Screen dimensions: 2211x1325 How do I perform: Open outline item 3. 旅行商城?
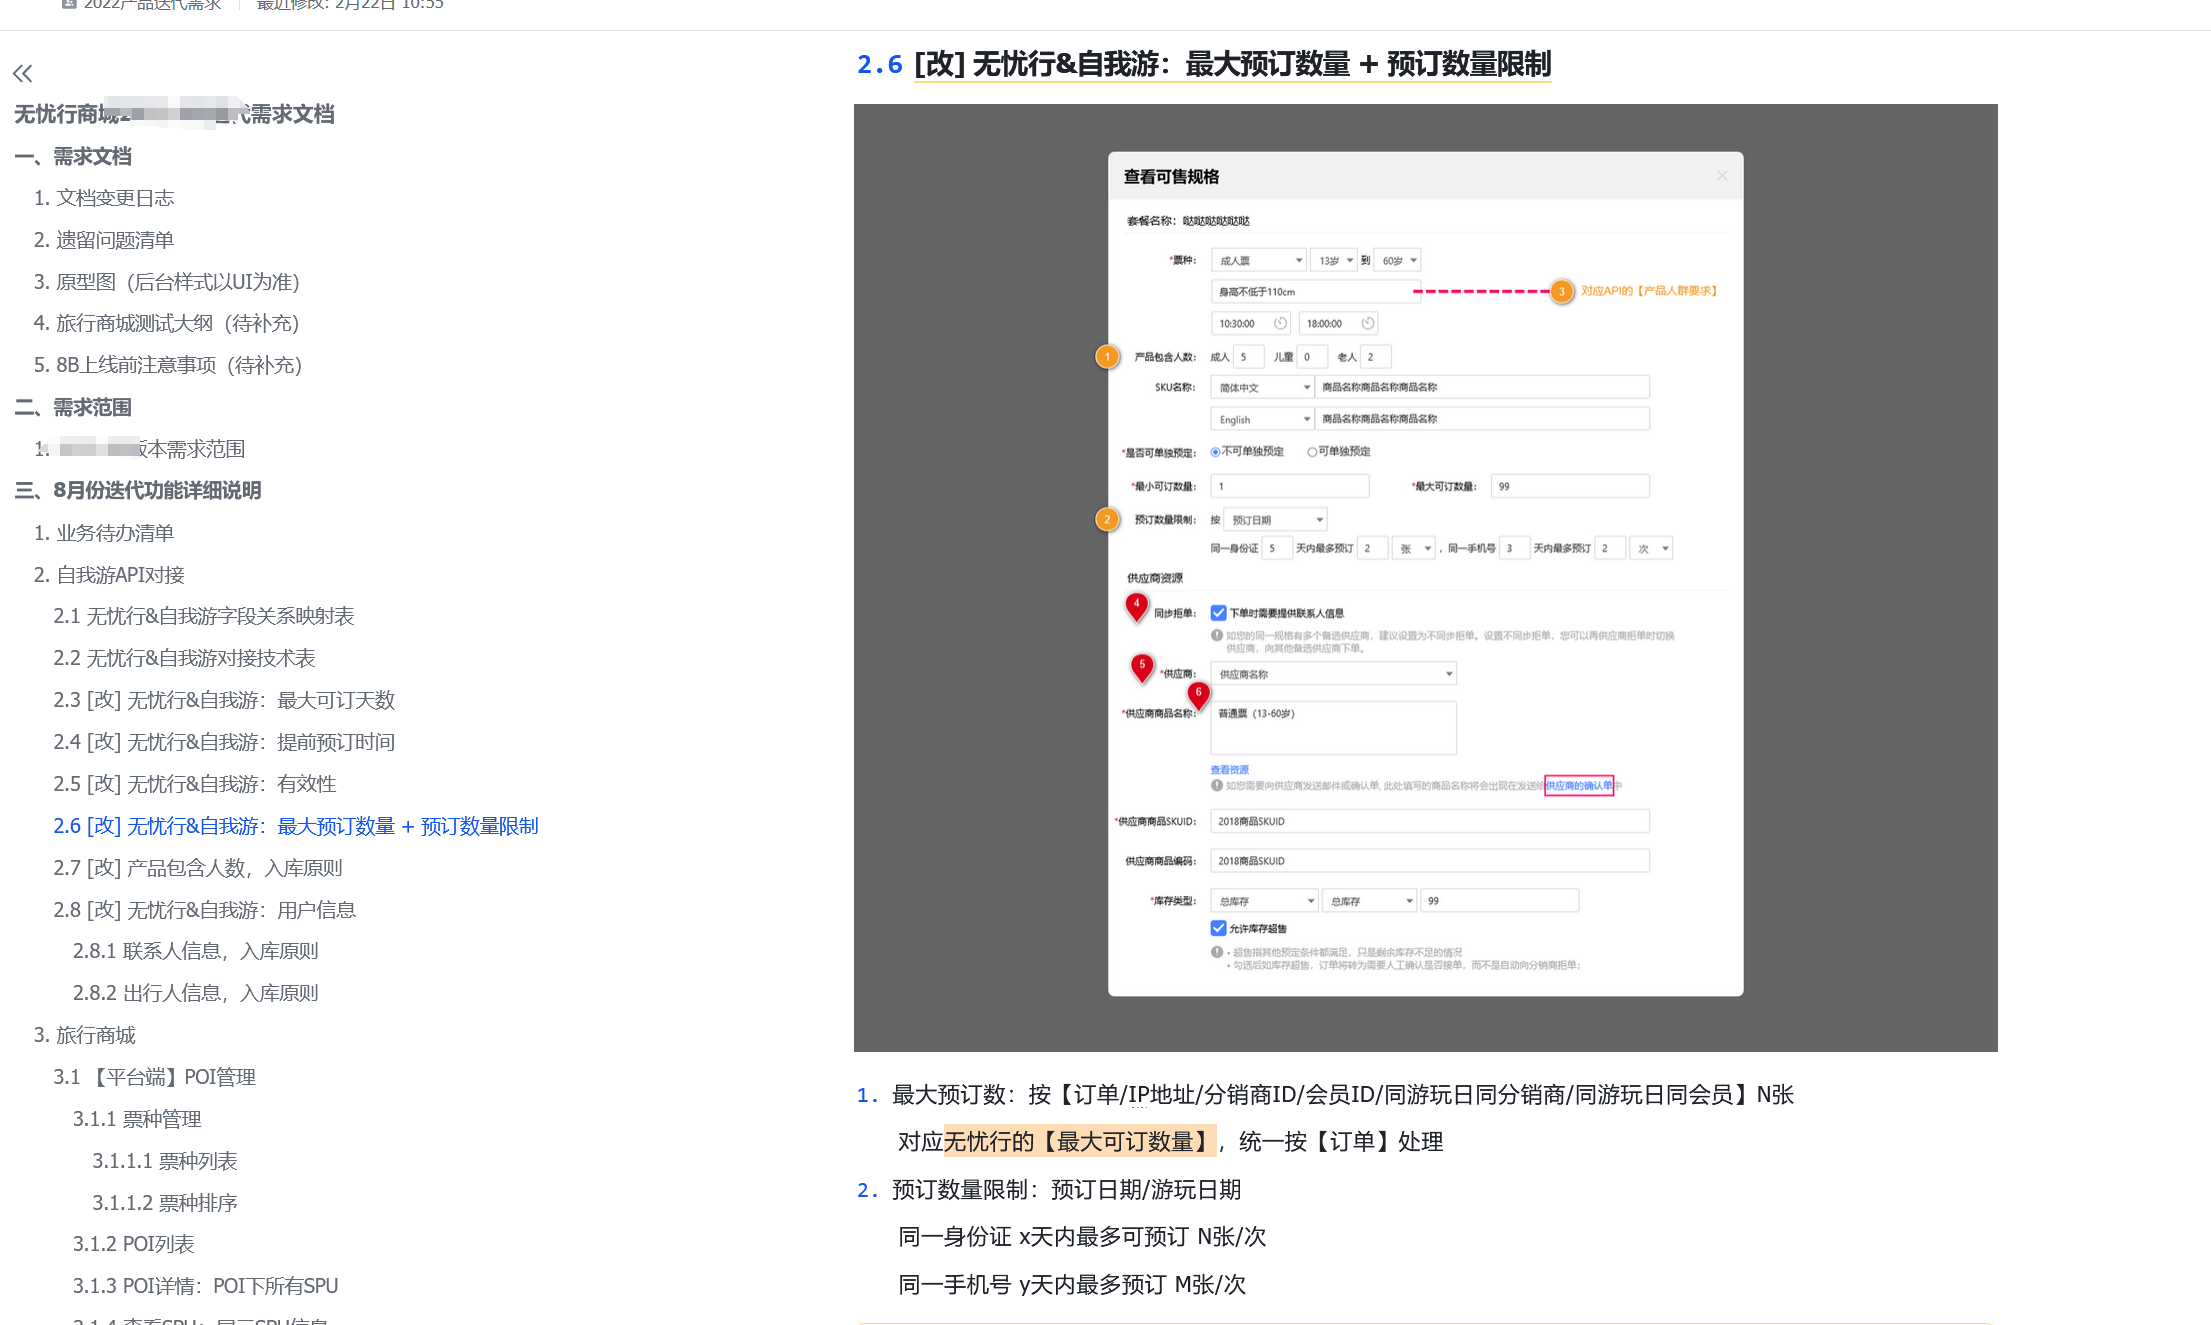click(85, 1035)
